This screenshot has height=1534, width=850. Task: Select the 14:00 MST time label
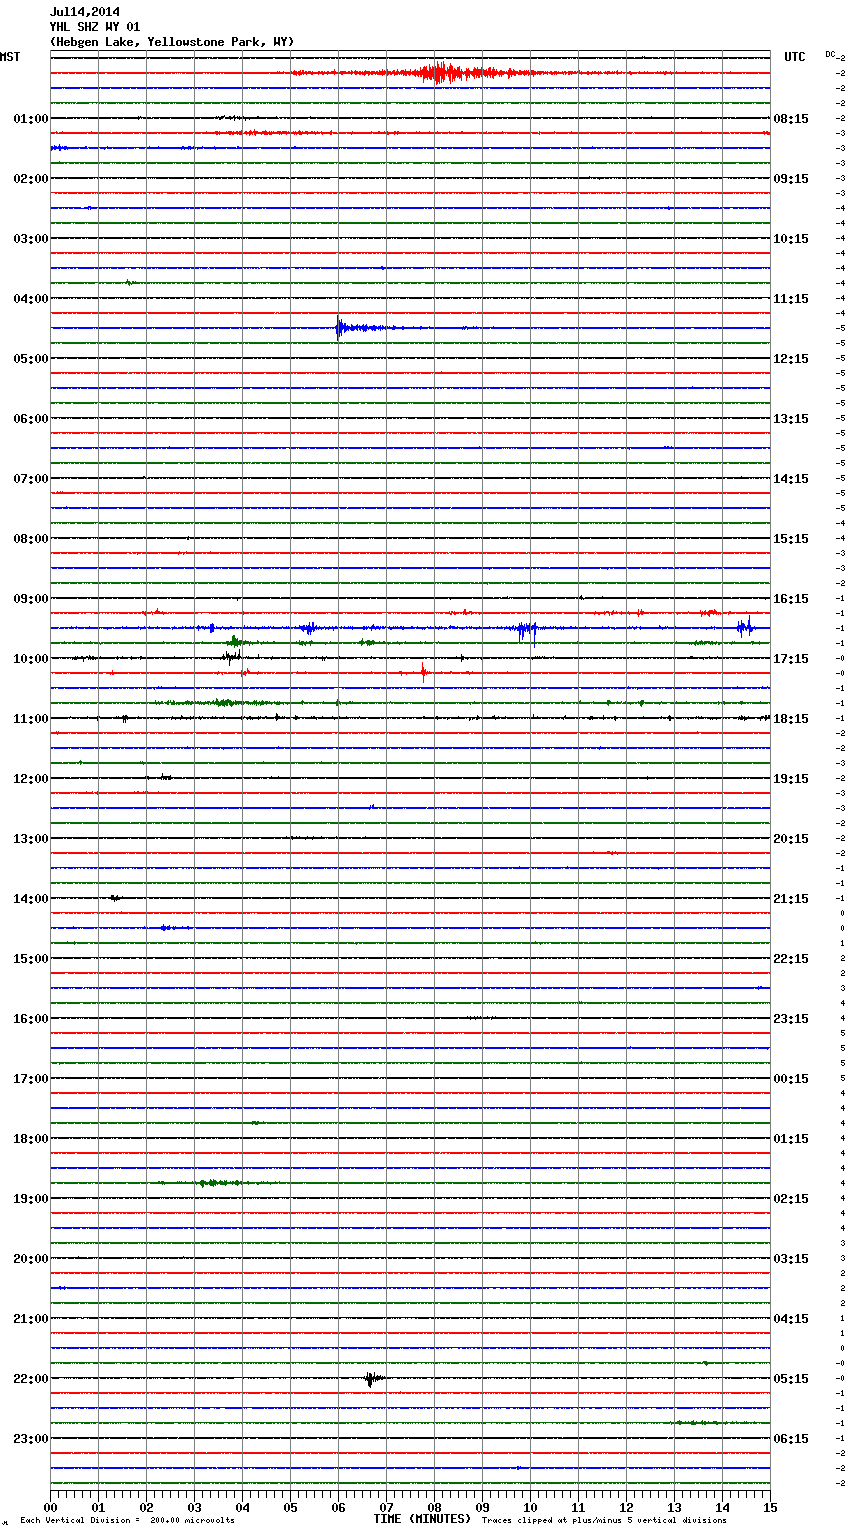point(31,899)
